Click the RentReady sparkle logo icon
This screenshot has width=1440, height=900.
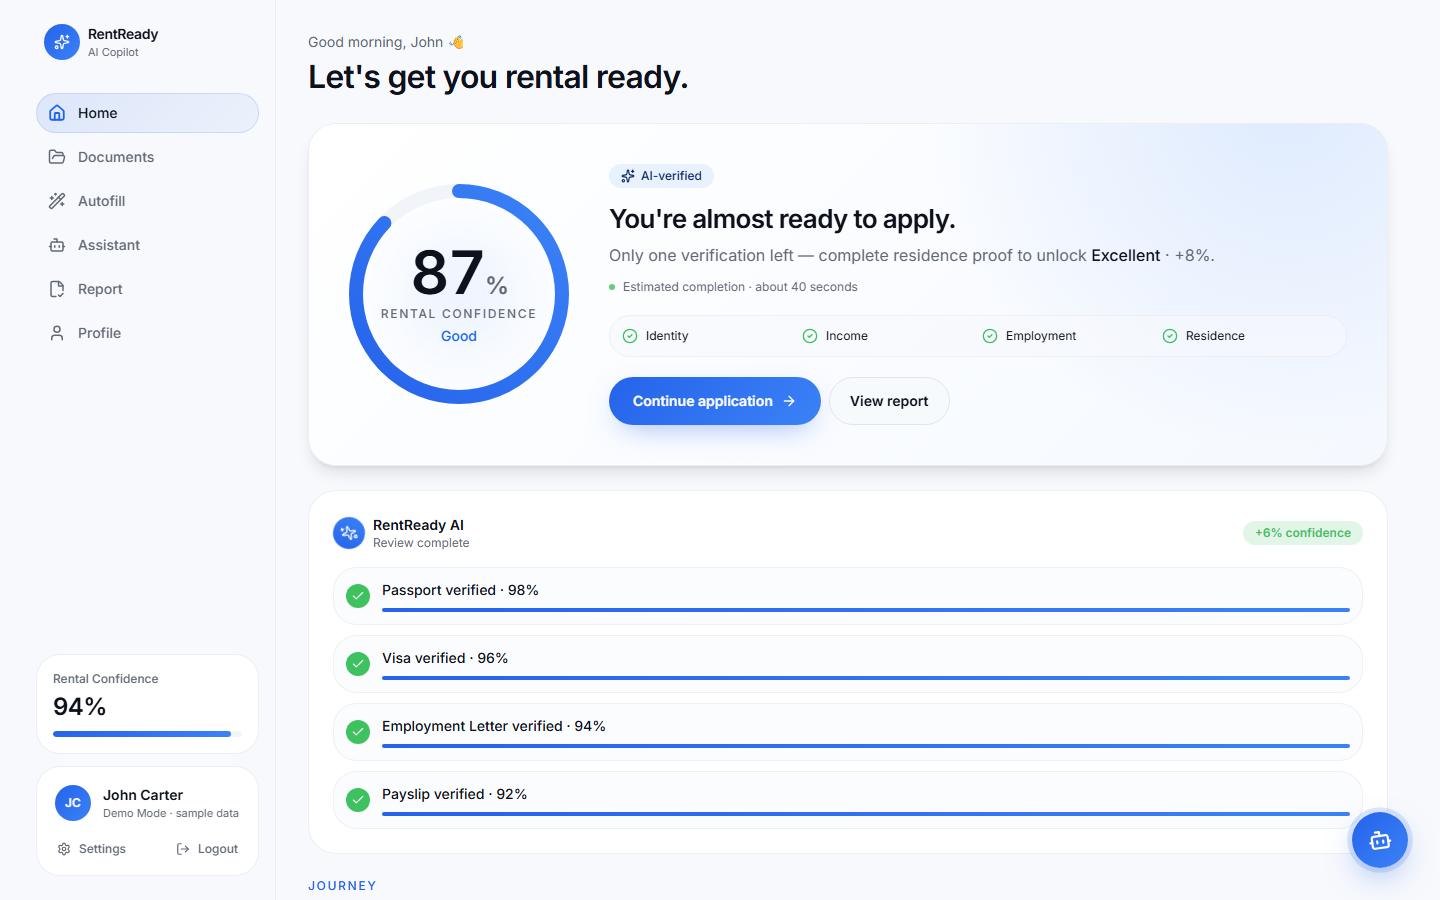62,42
